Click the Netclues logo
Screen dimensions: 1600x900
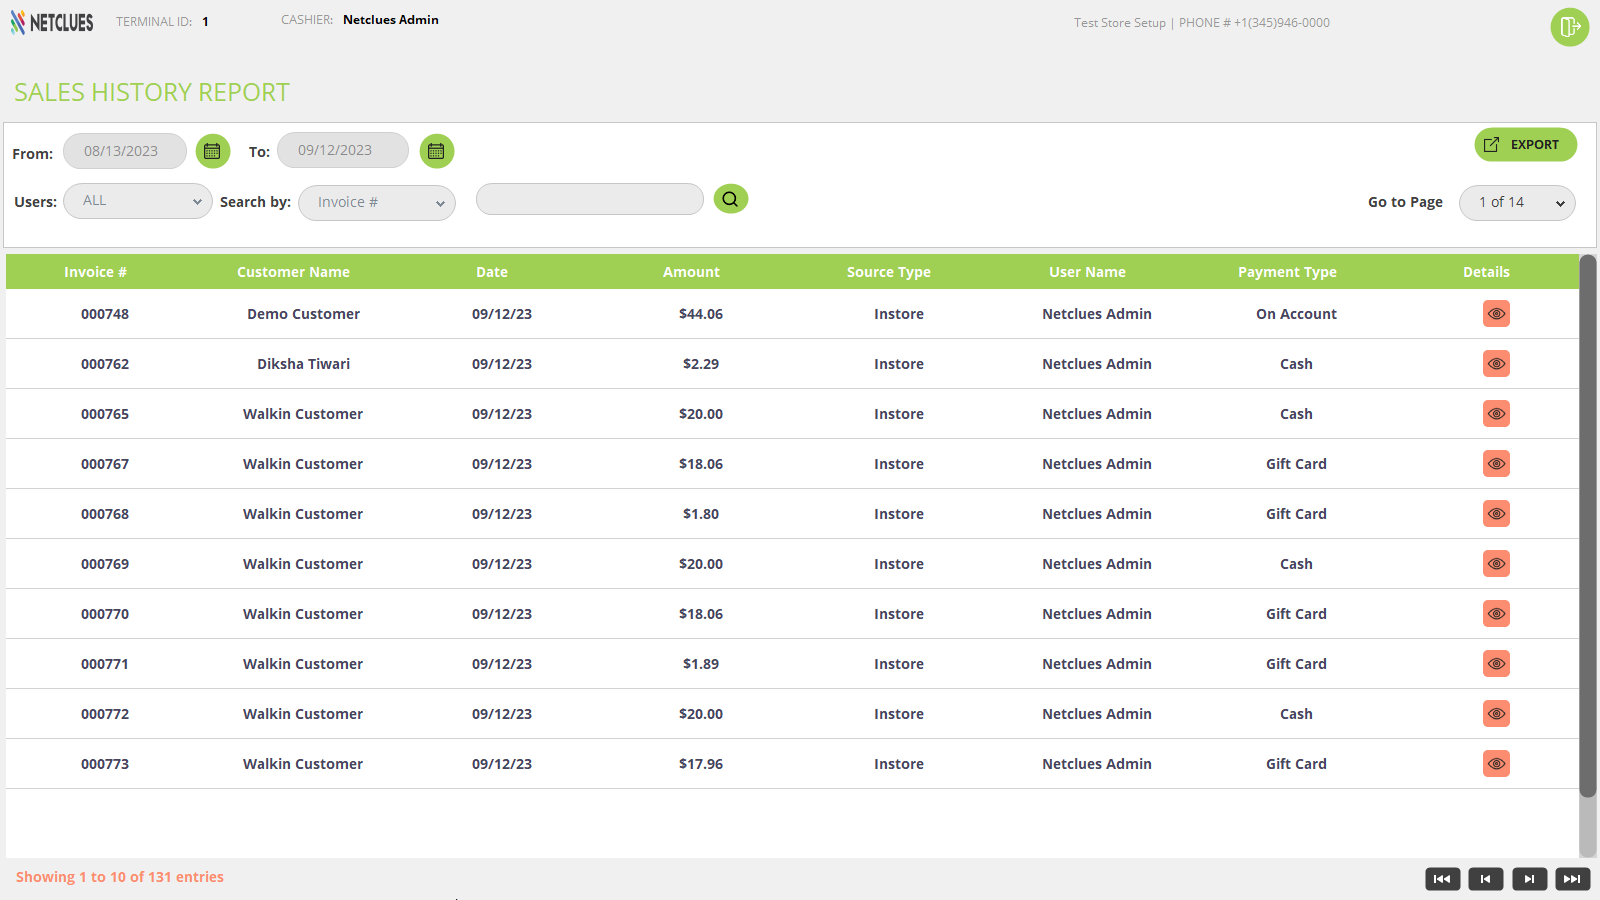[52, 22]
